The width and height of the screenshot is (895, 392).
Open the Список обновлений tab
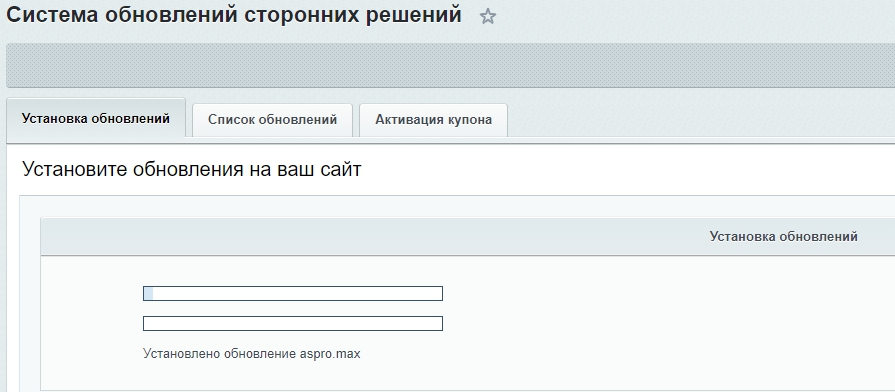272,120
